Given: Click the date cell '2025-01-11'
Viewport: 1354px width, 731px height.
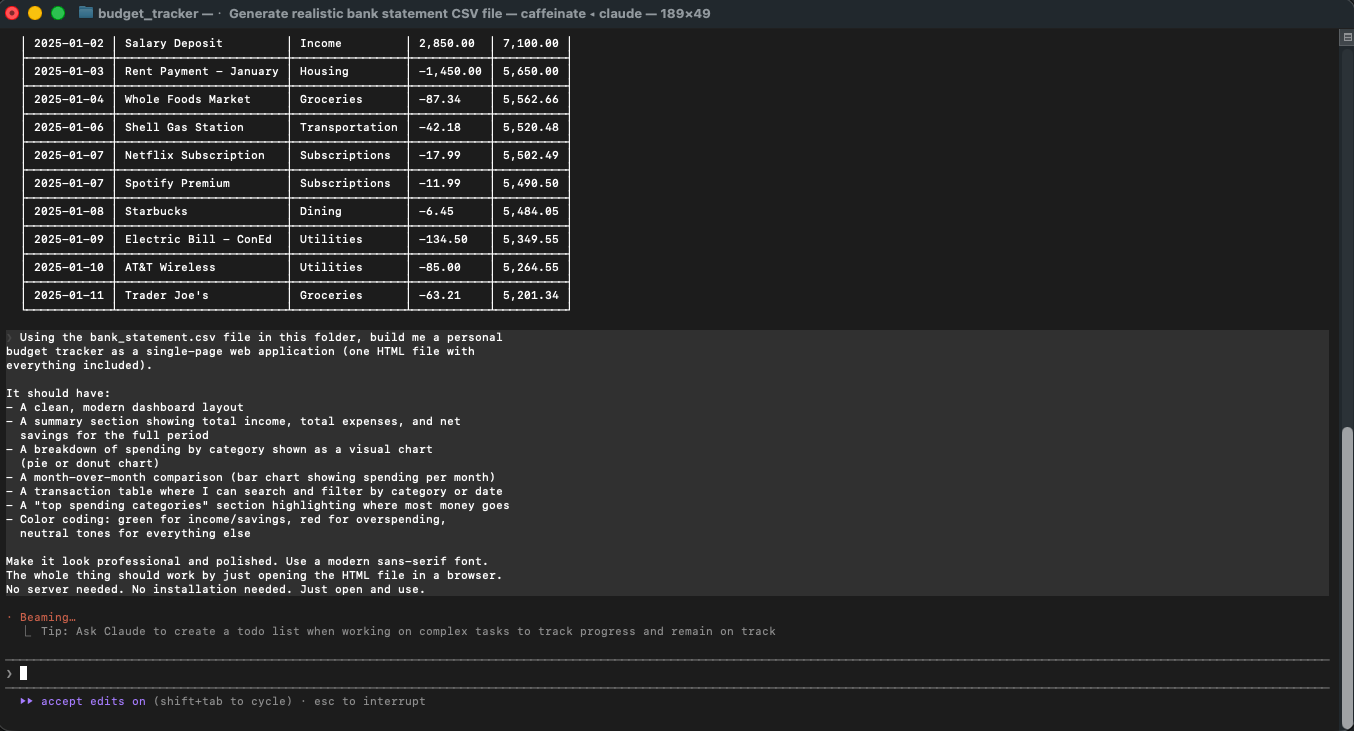Looking at the screenshot, I should click(x=69, y=295).
